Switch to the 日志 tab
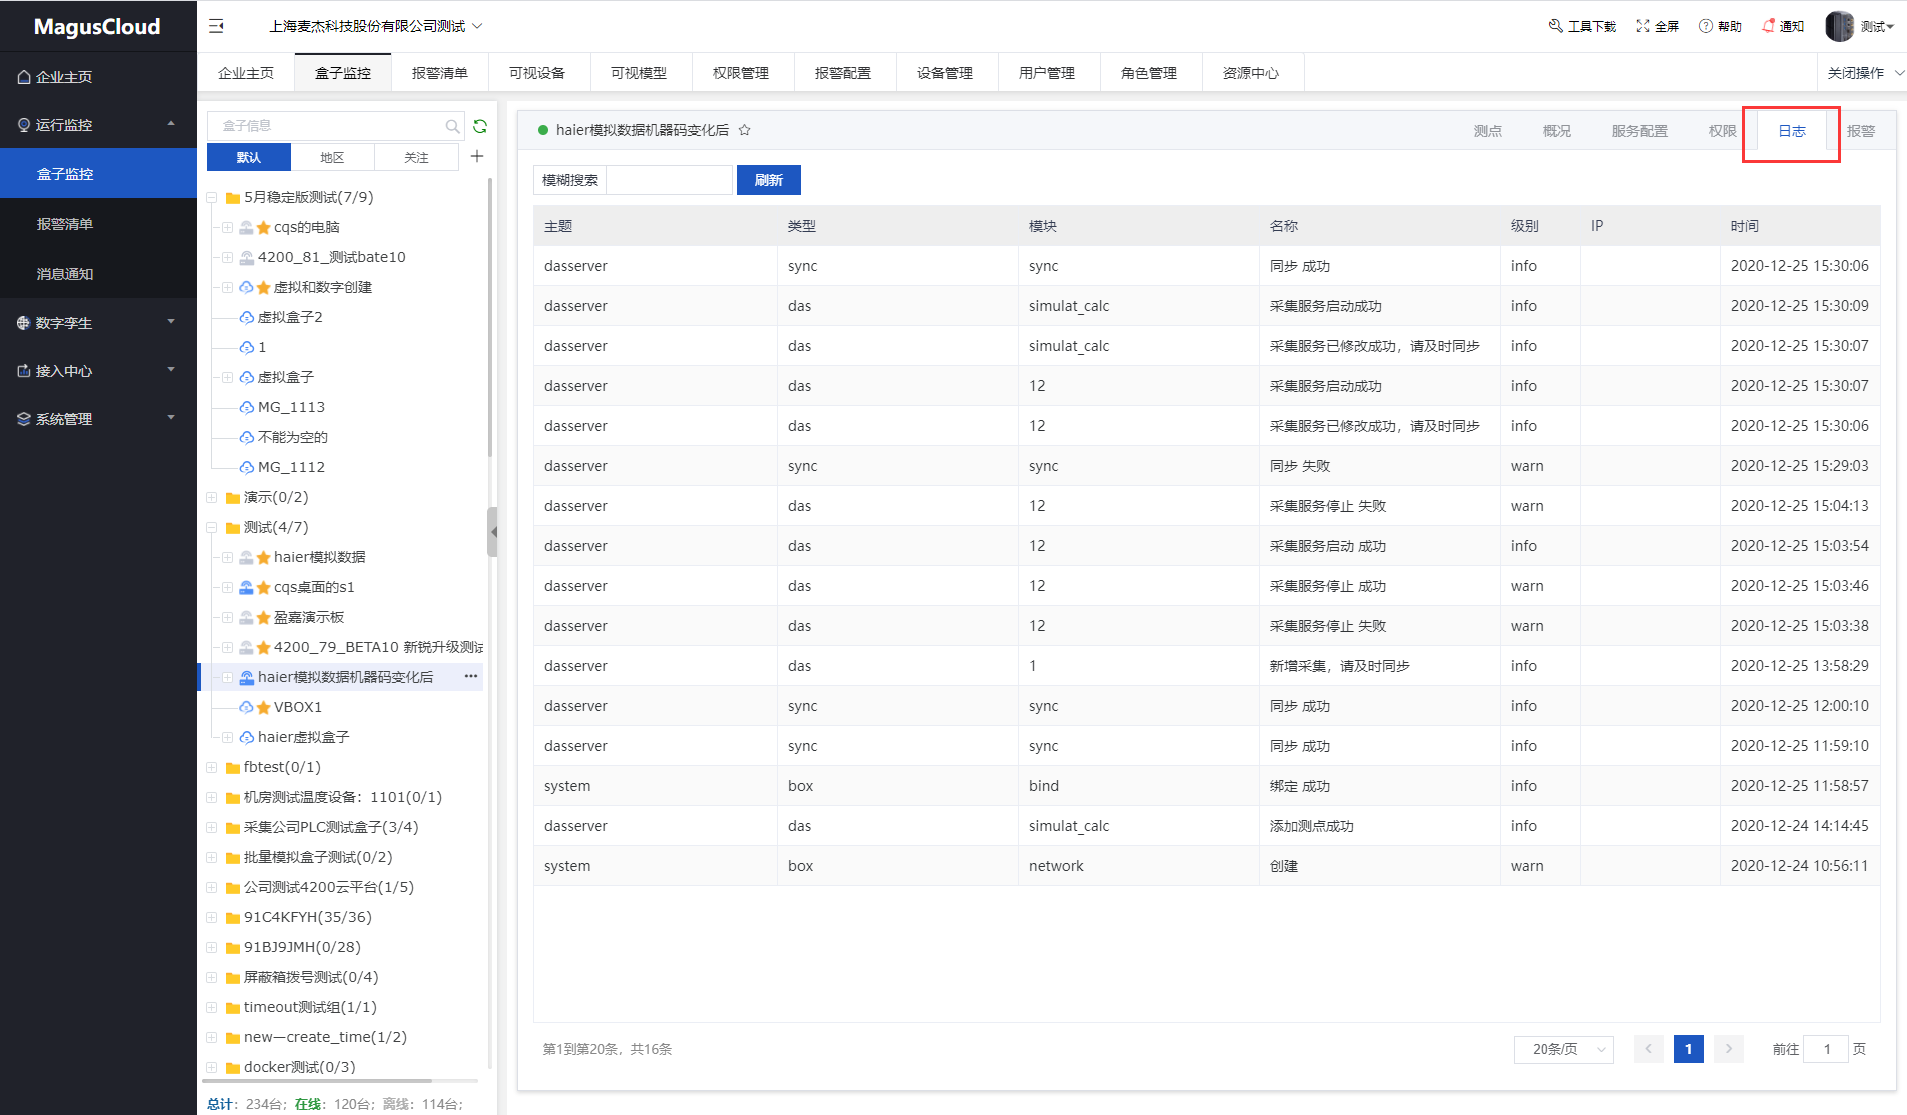This screenshot has height=1115, width=1907. point(1792,131)
